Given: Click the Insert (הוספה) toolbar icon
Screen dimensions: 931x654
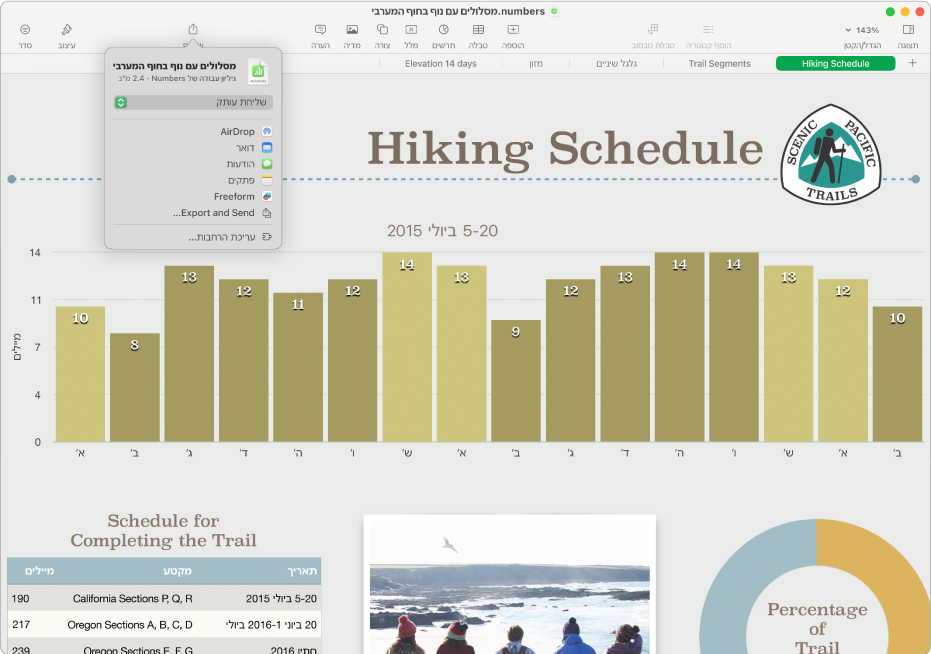Looking at the screenshot, I should click(513, 29).
